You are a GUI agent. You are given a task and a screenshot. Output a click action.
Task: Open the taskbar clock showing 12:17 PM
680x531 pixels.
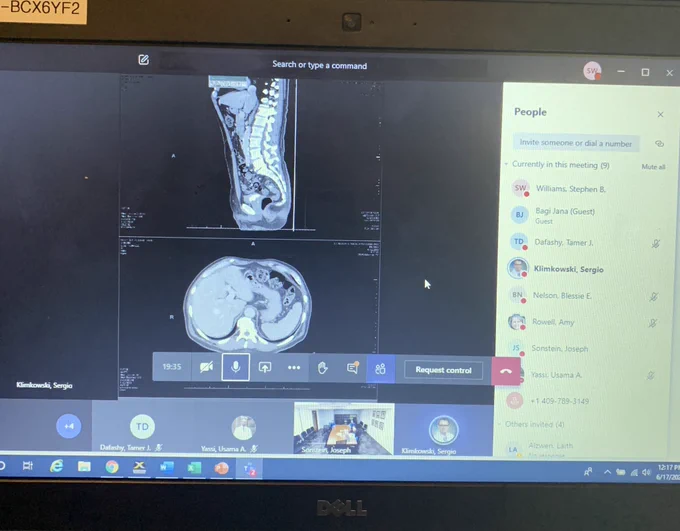click(x=668, y=472)
